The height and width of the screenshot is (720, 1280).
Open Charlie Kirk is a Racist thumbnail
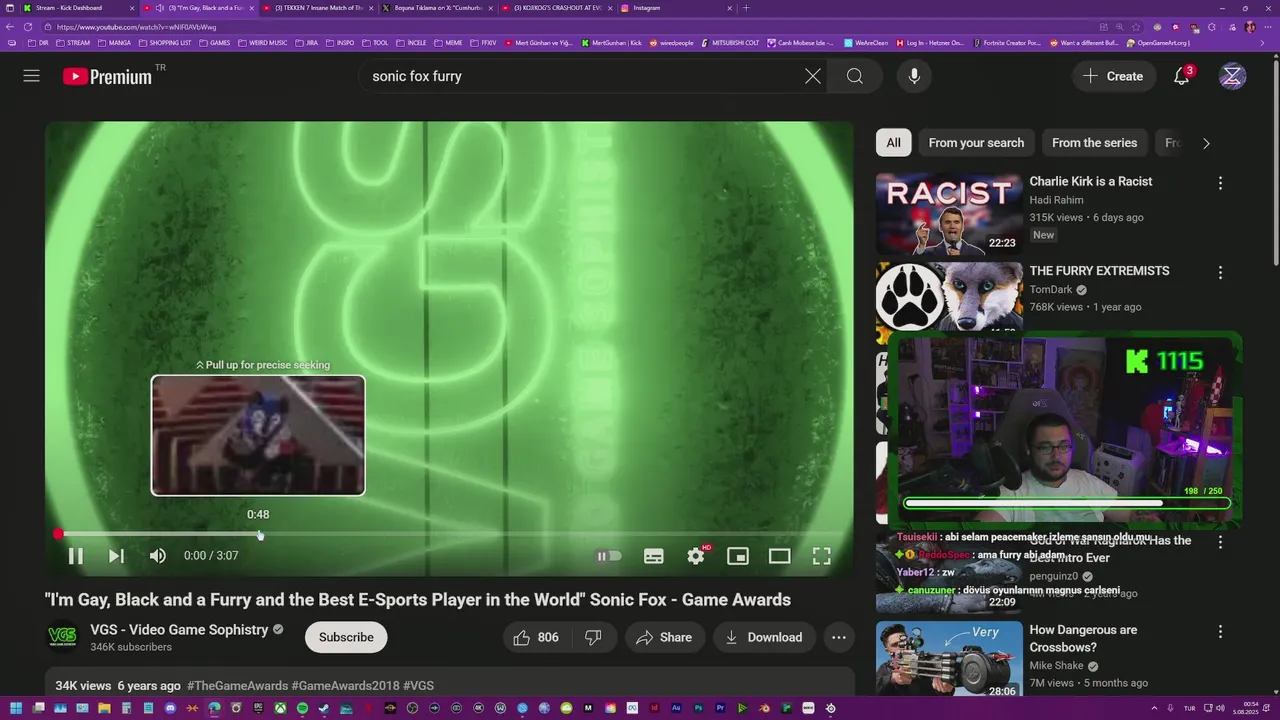click(949, 214)
